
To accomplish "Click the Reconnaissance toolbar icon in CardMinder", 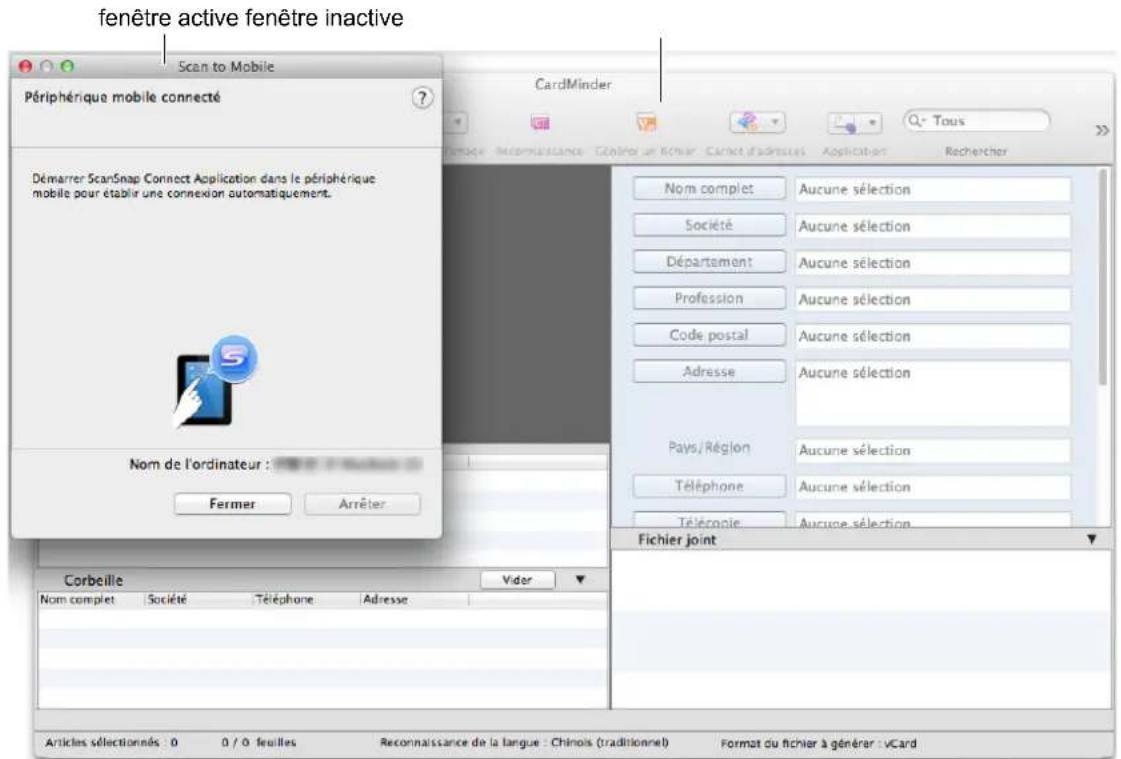I will [x=540, y=123].
